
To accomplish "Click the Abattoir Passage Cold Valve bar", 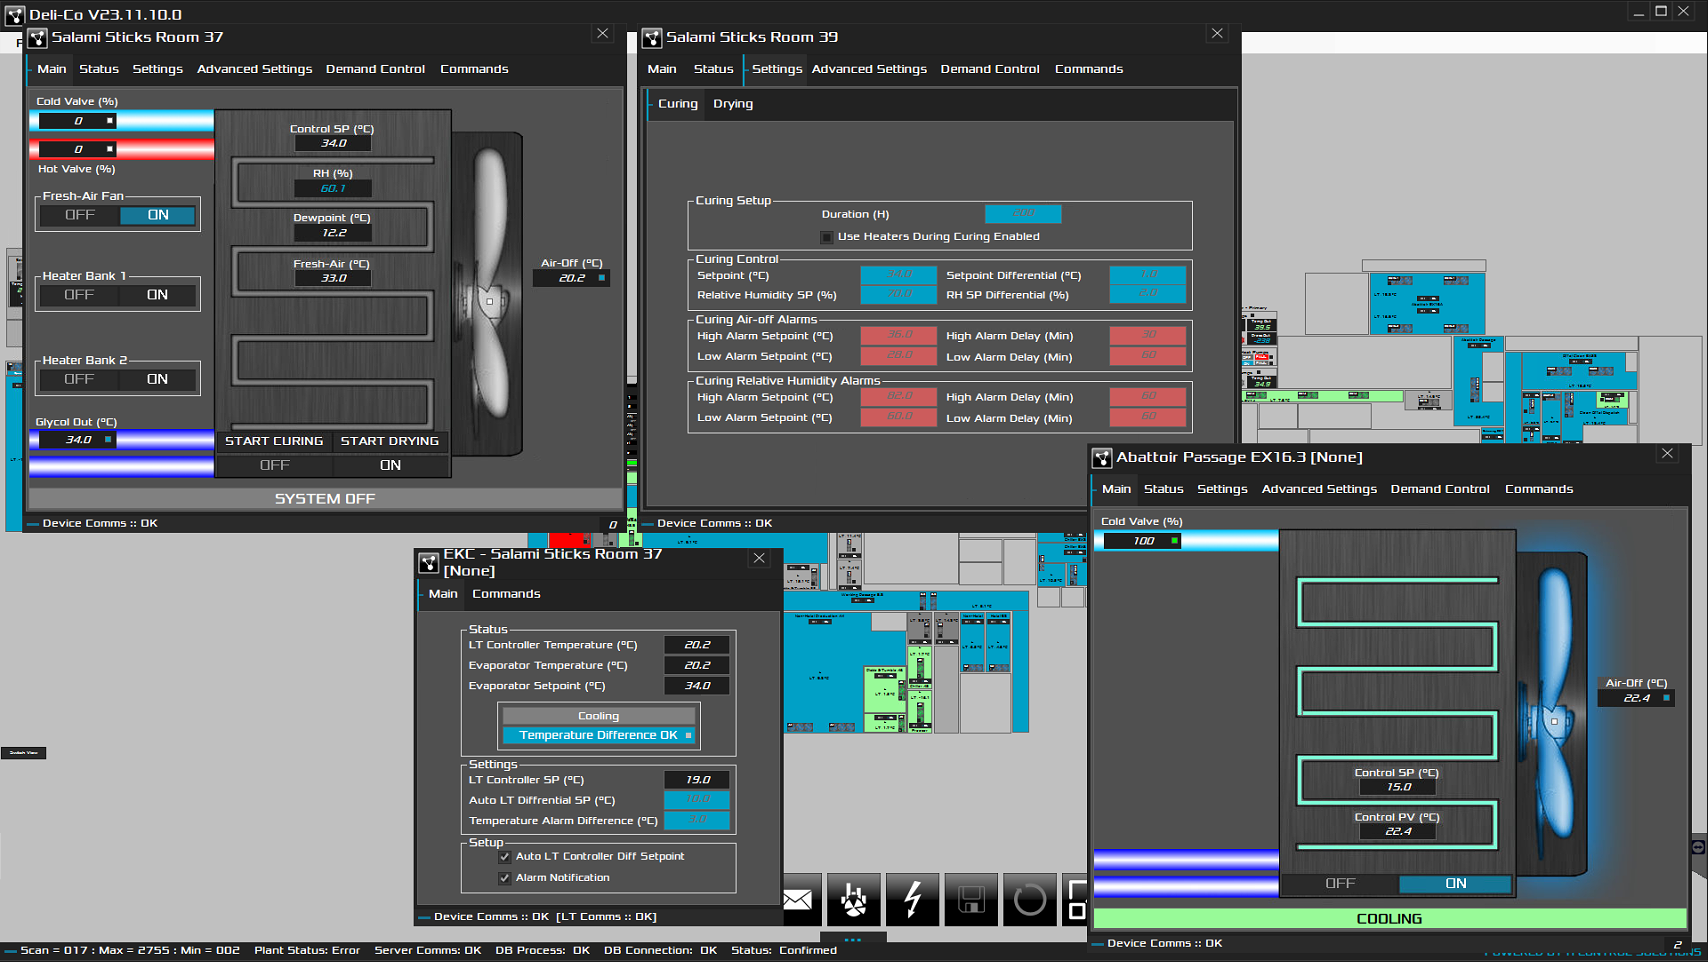I will (1186, 541).
